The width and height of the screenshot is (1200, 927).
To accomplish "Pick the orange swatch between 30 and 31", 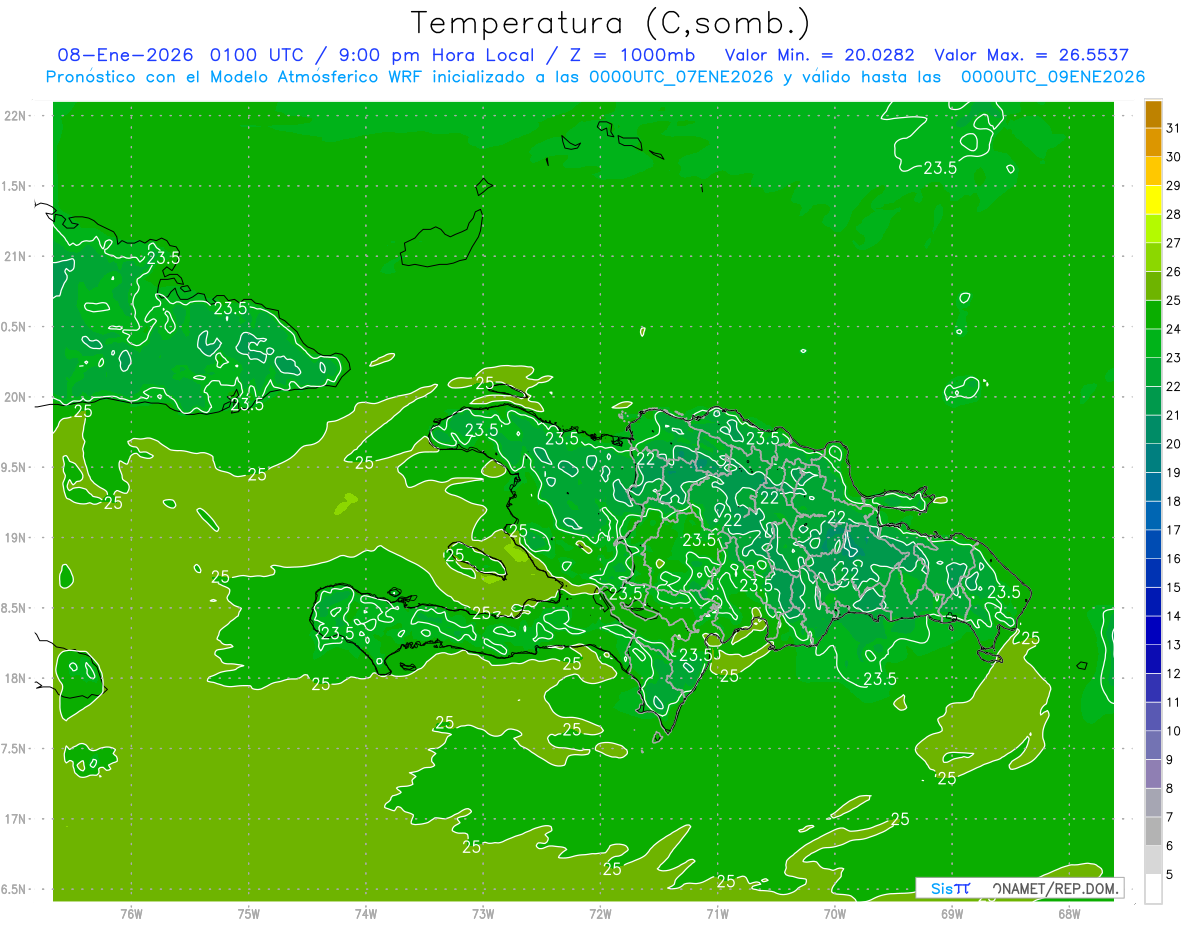I will (1153, 143).
